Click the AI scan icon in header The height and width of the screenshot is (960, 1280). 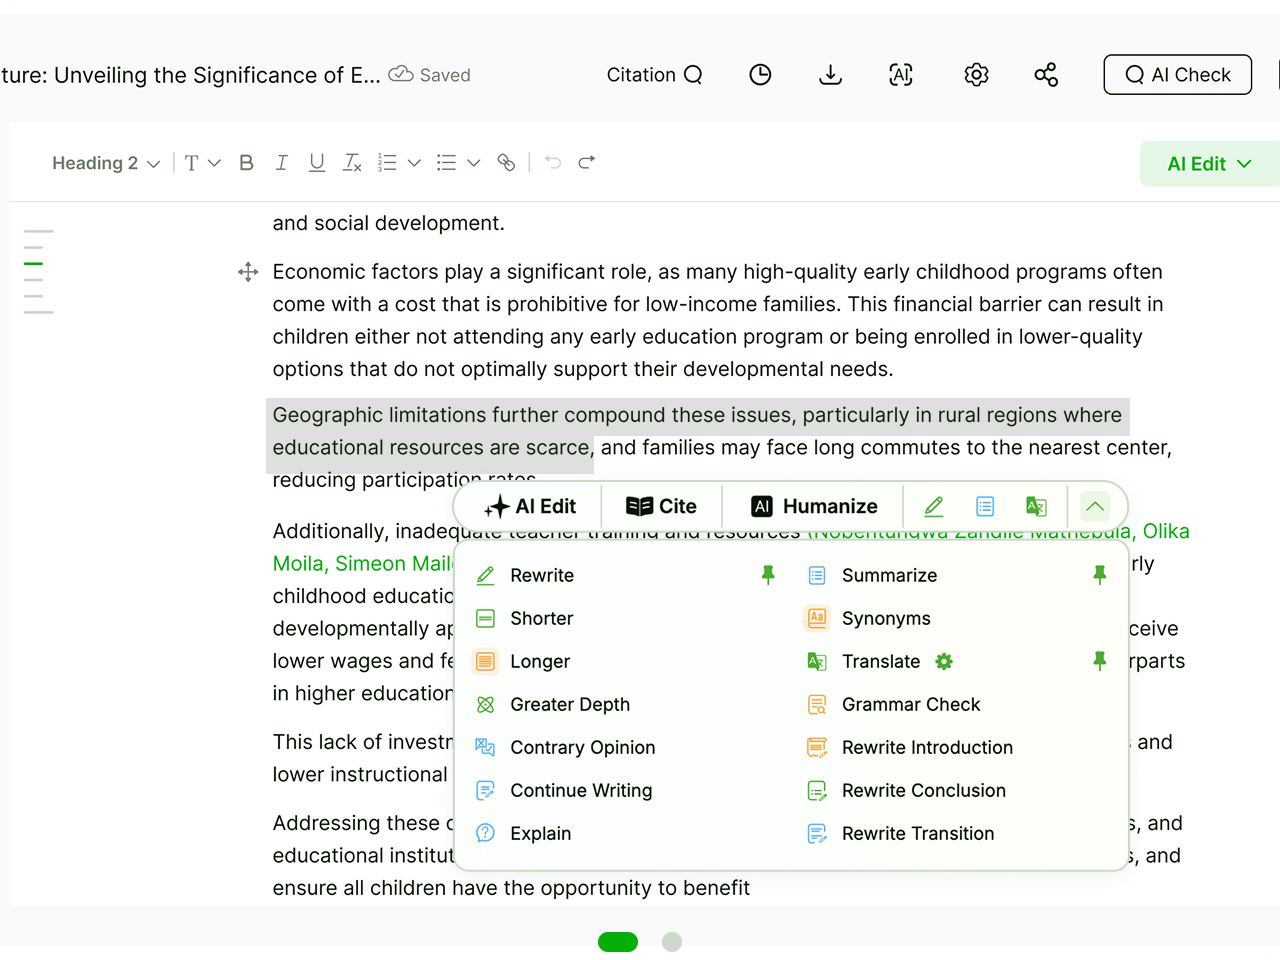(901, 75)
